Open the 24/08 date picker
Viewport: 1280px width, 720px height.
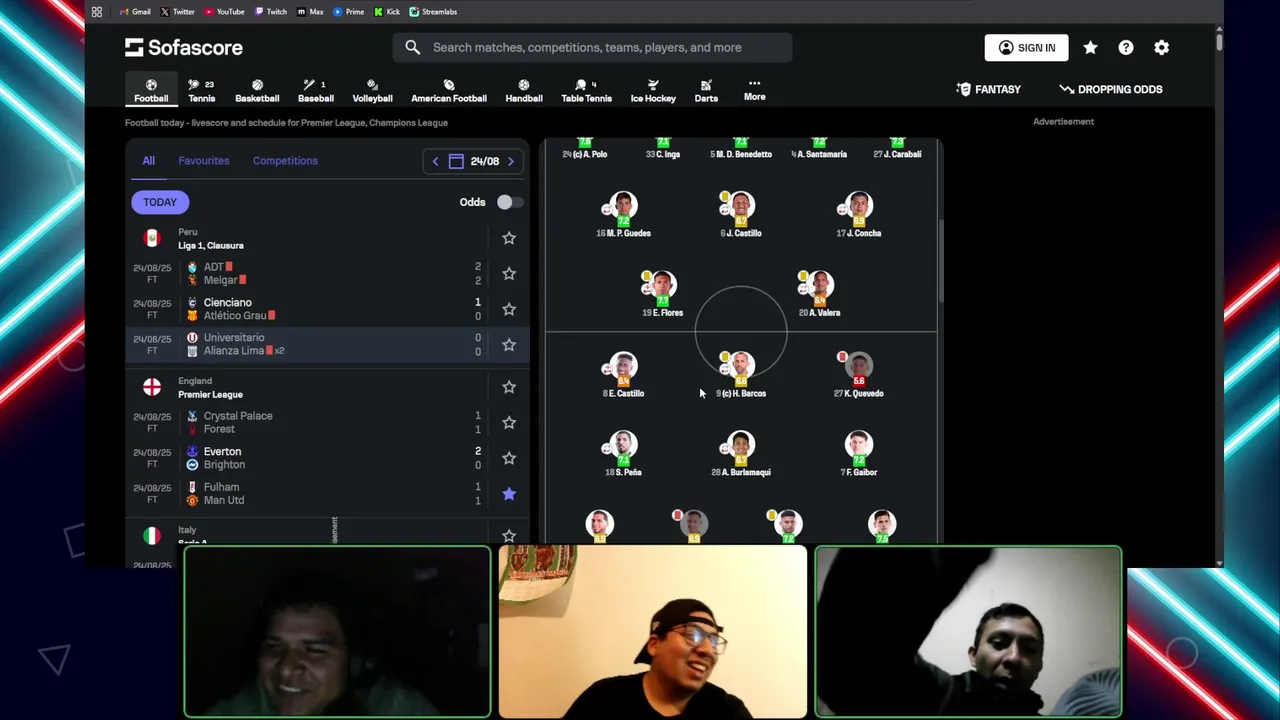tap(474, 161)
